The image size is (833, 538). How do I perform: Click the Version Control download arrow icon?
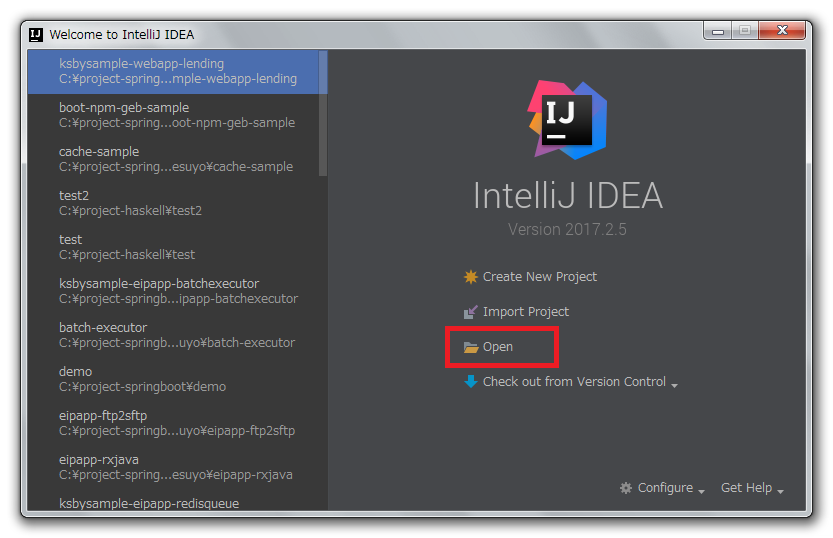(x=471, y=382)
